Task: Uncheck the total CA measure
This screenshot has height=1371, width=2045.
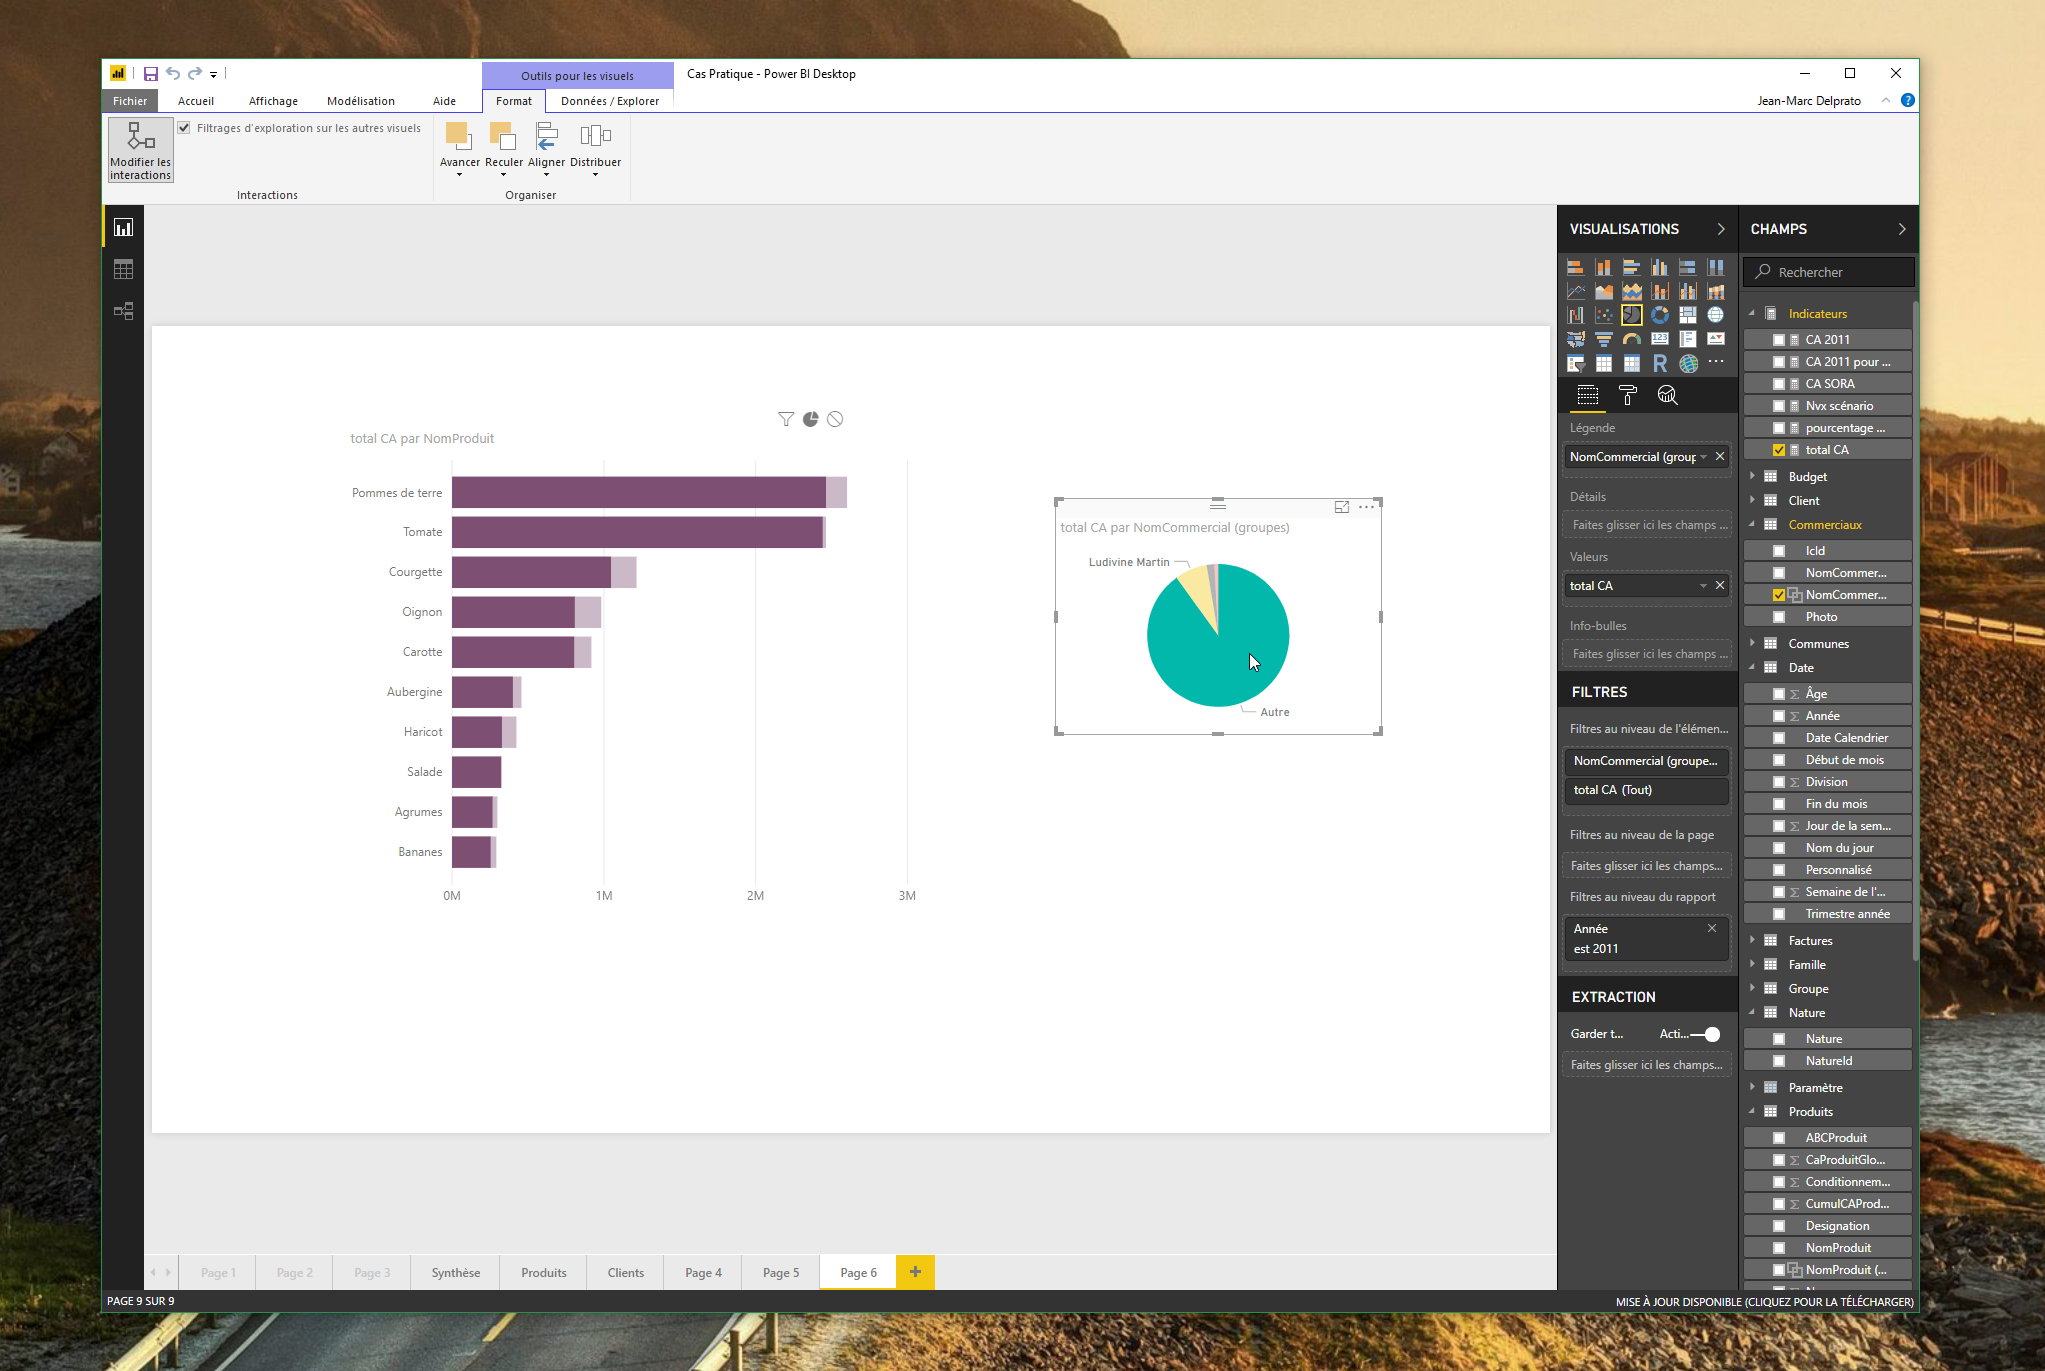Action: [x=1779, y=450]
